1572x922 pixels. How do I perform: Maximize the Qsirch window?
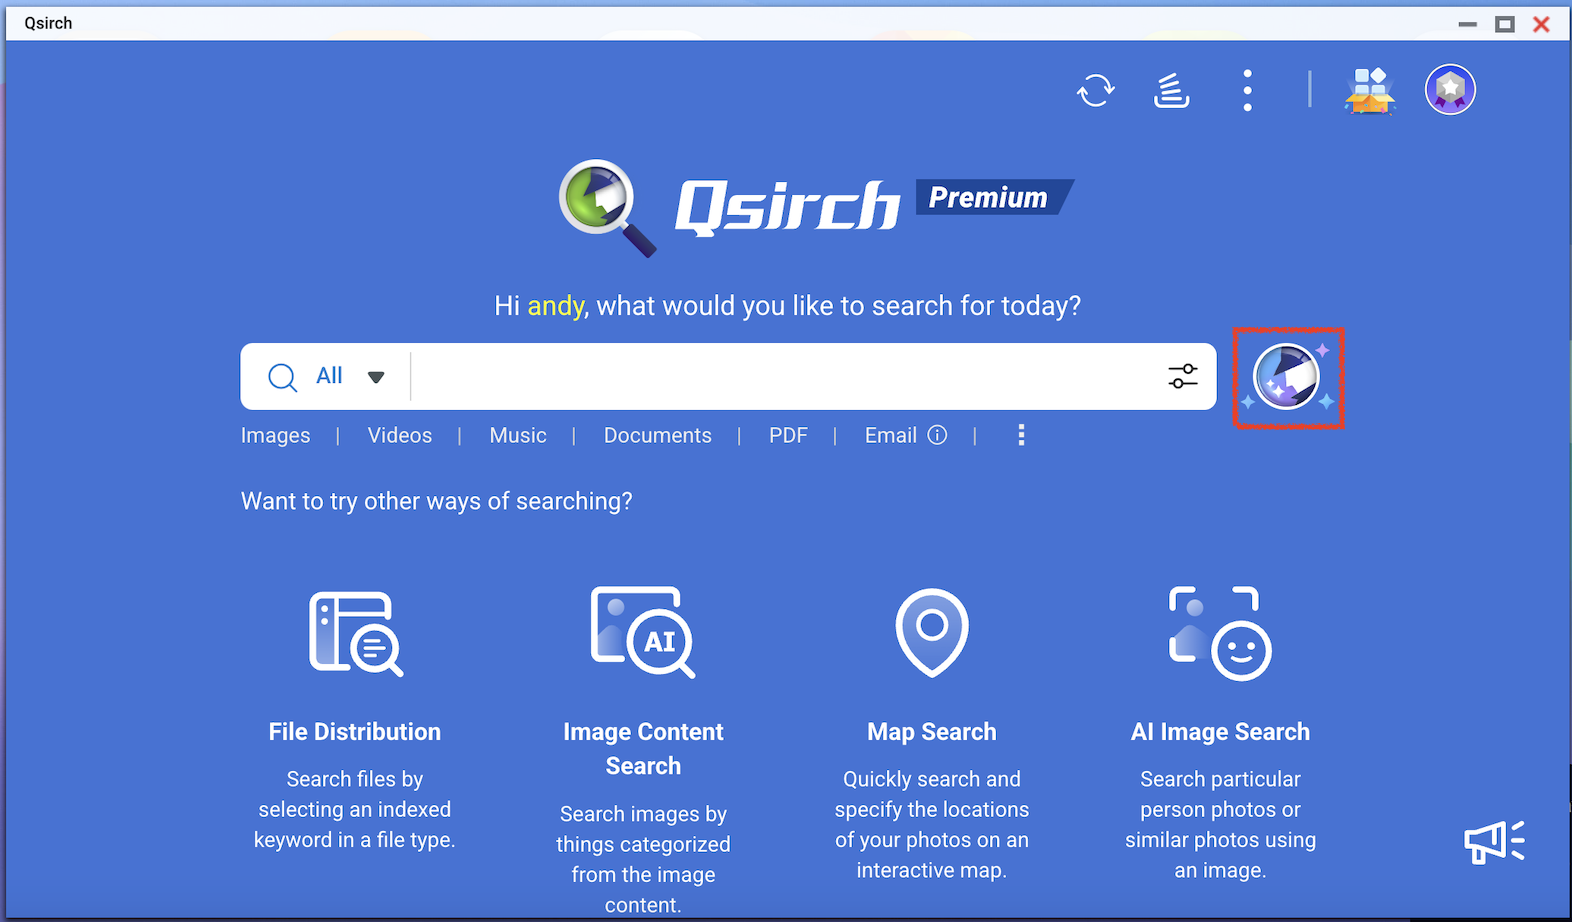(1505, 24)
